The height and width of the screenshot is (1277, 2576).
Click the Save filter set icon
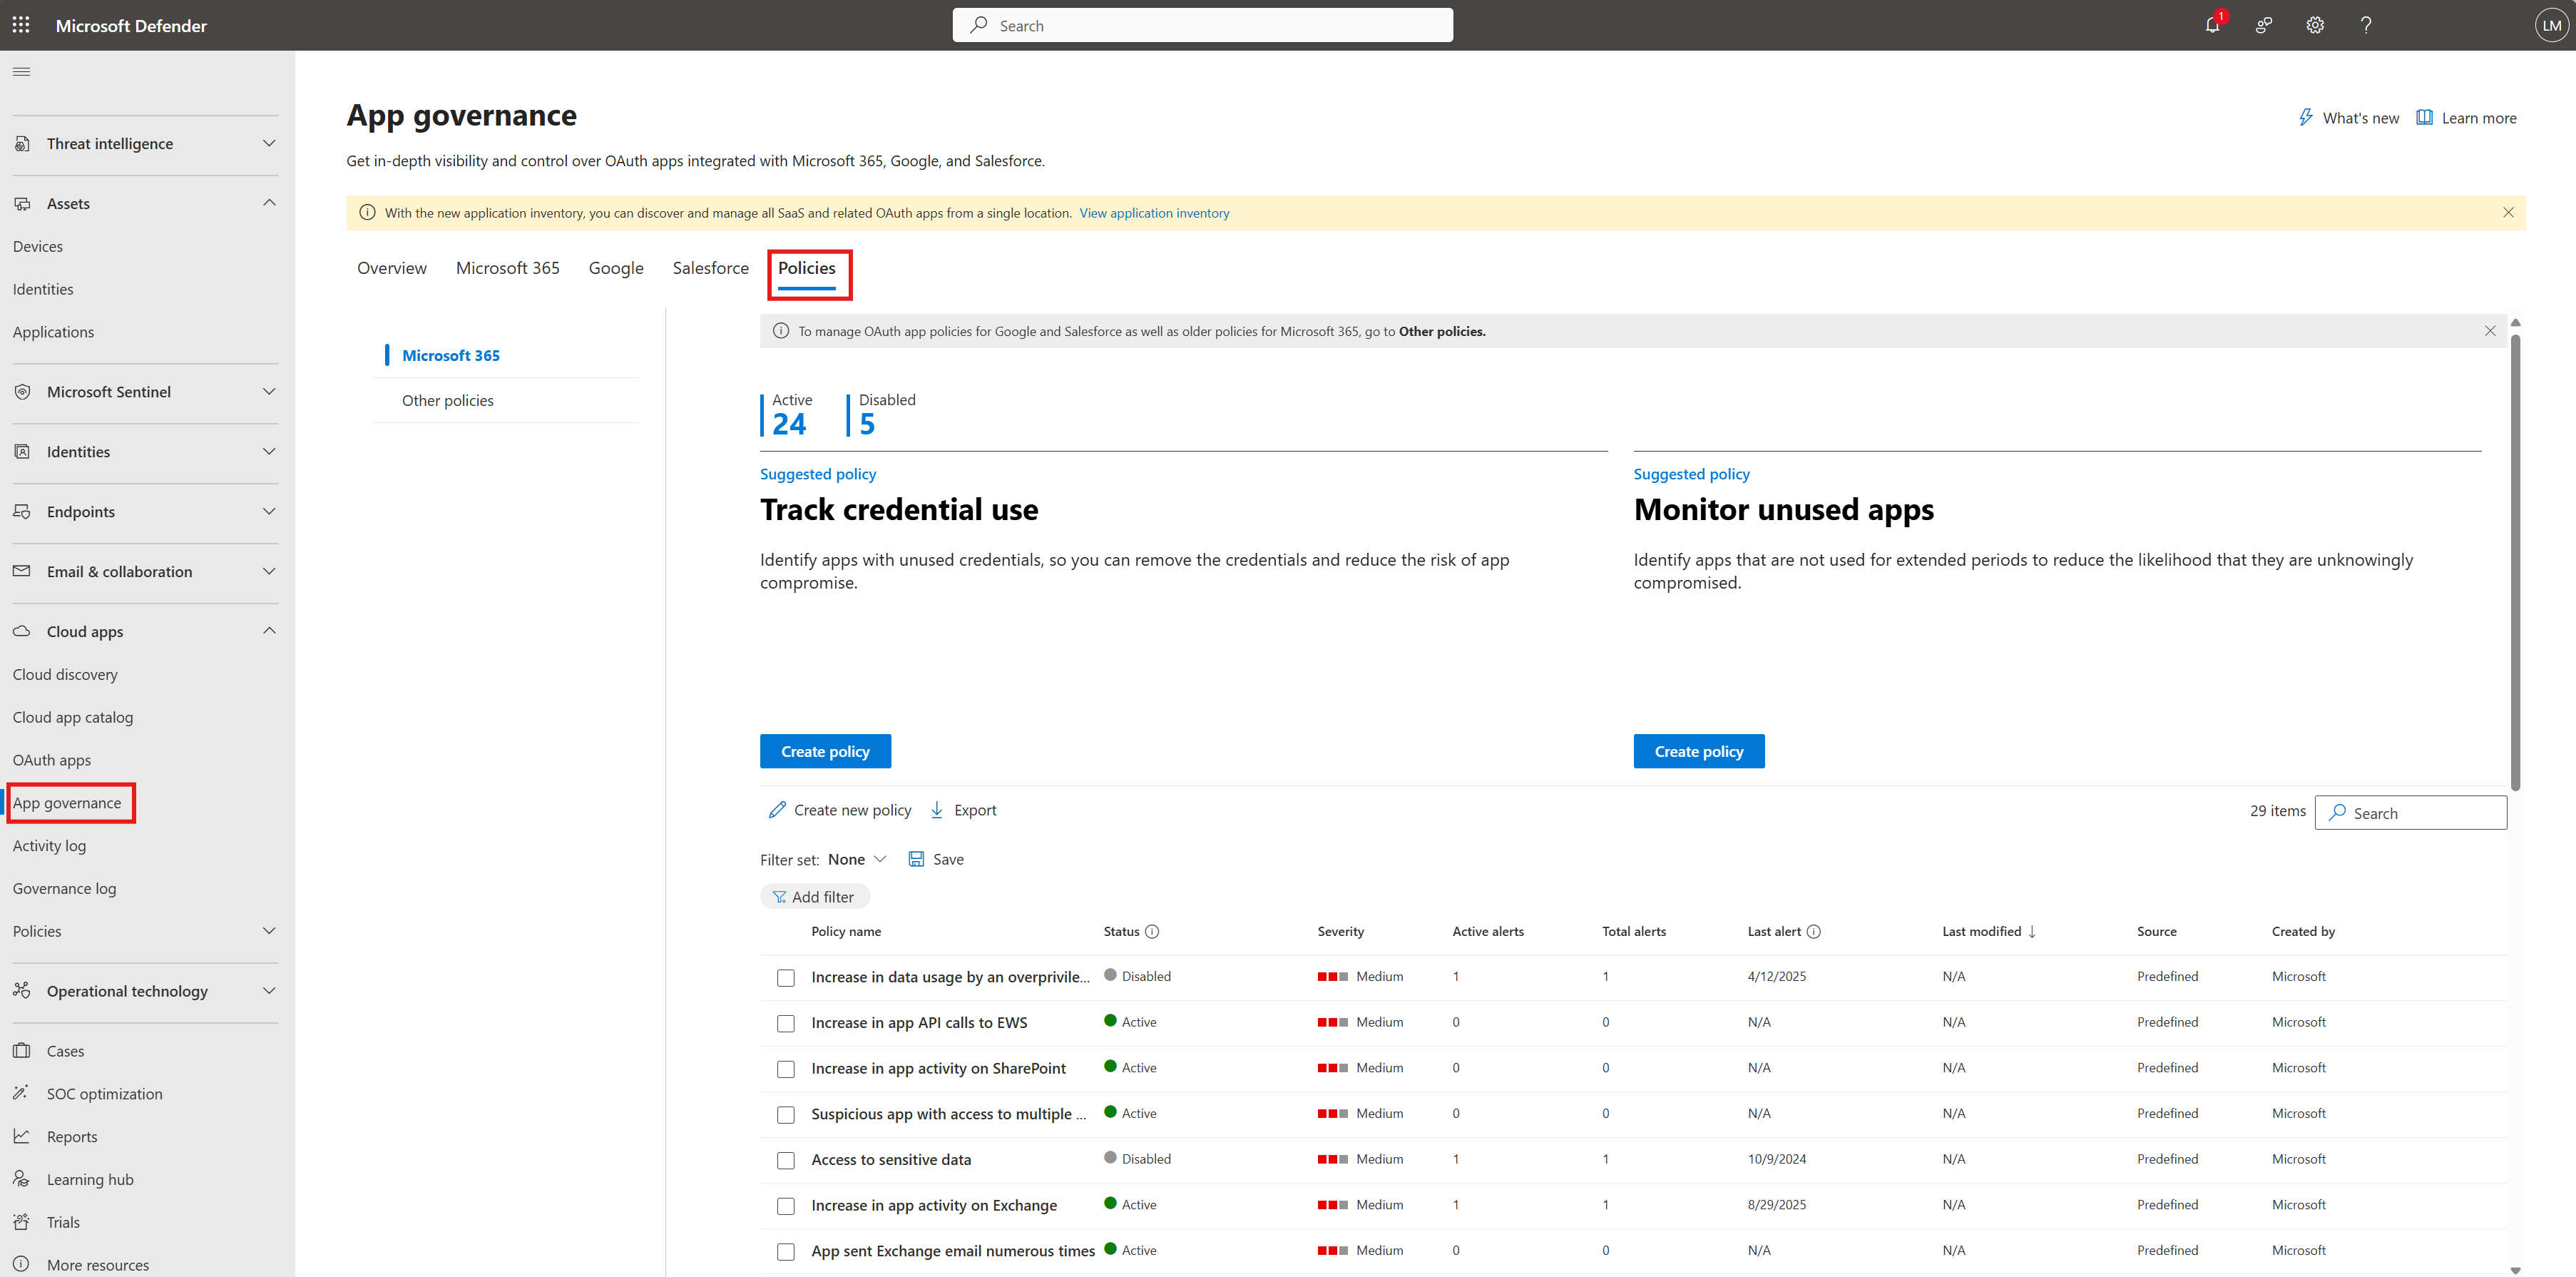pyautogui.click(x=916, y=859)
